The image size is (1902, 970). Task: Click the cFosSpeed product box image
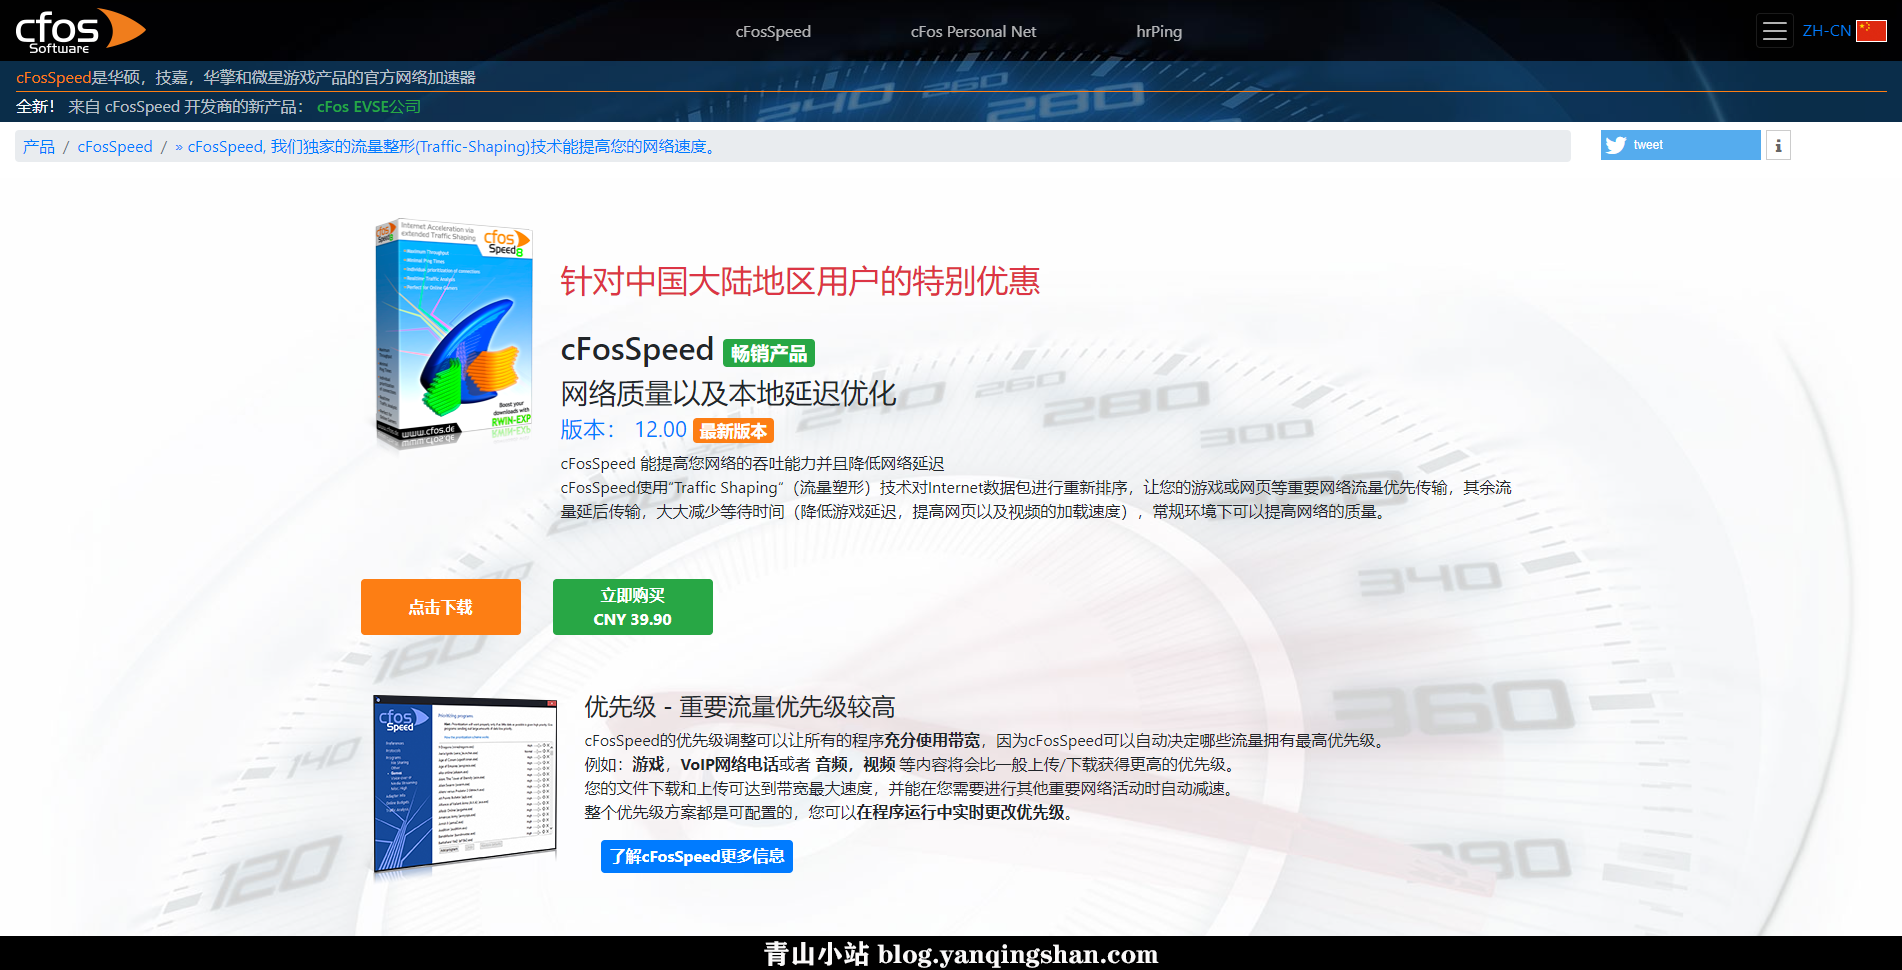click(x=453, y=333)
